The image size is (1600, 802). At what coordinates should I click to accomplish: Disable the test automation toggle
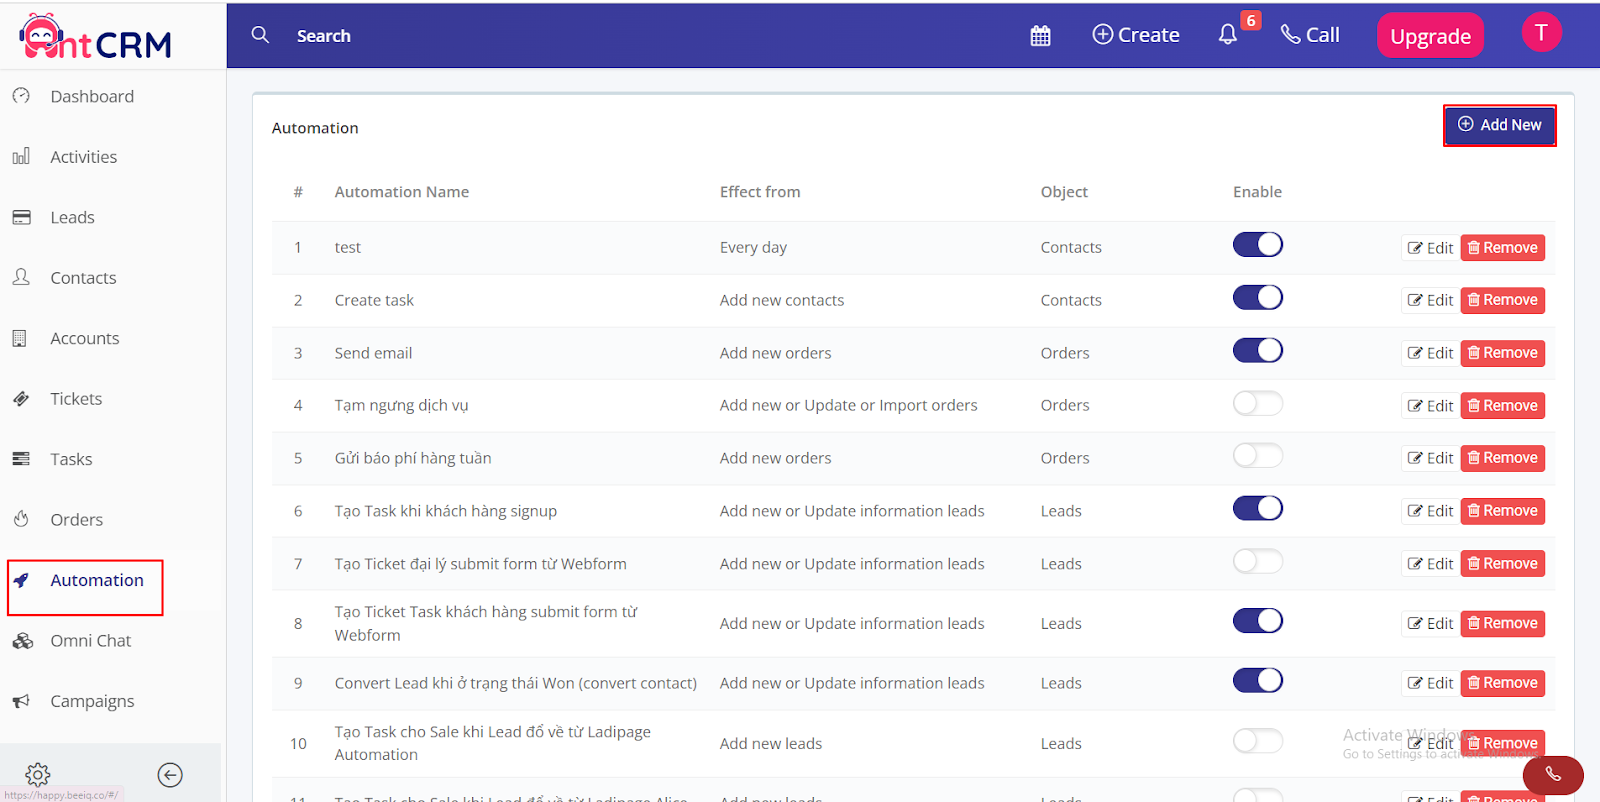1257,245
